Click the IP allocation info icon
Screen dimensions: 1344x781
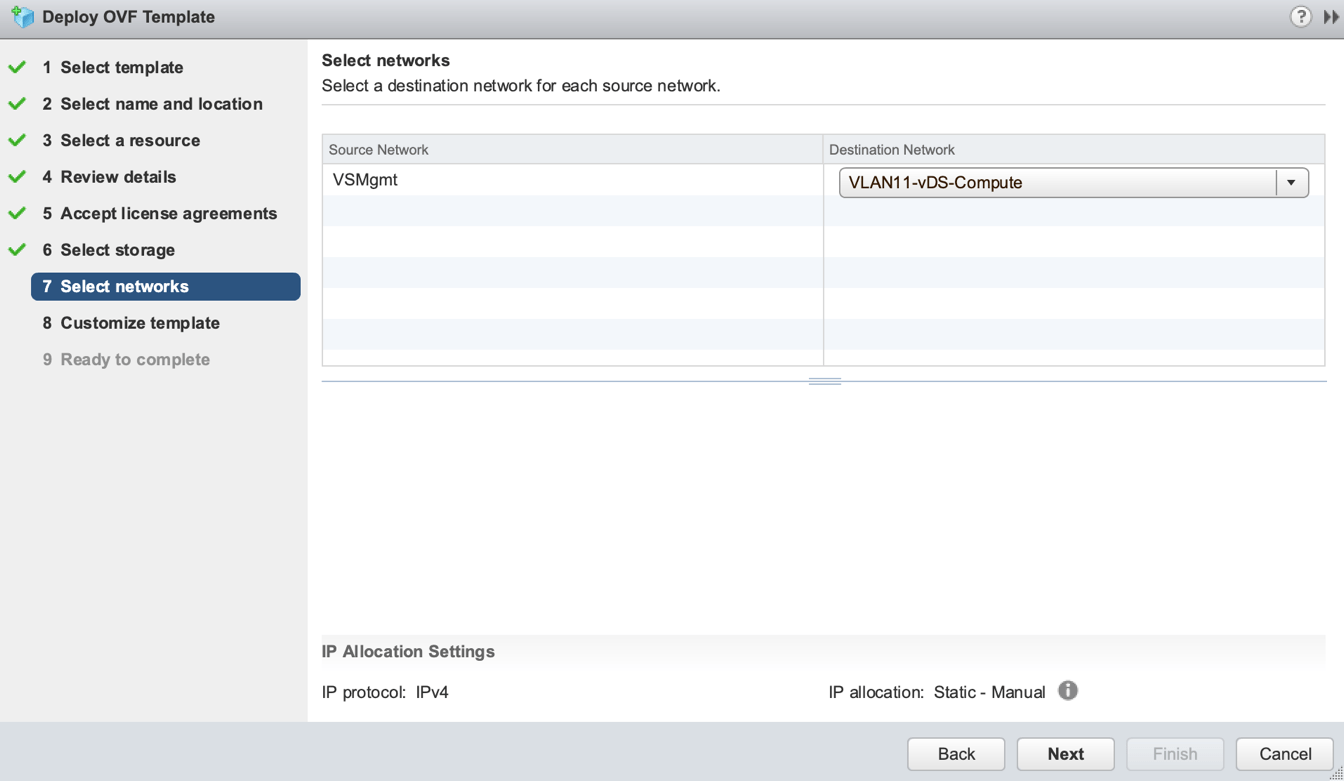1068,691
